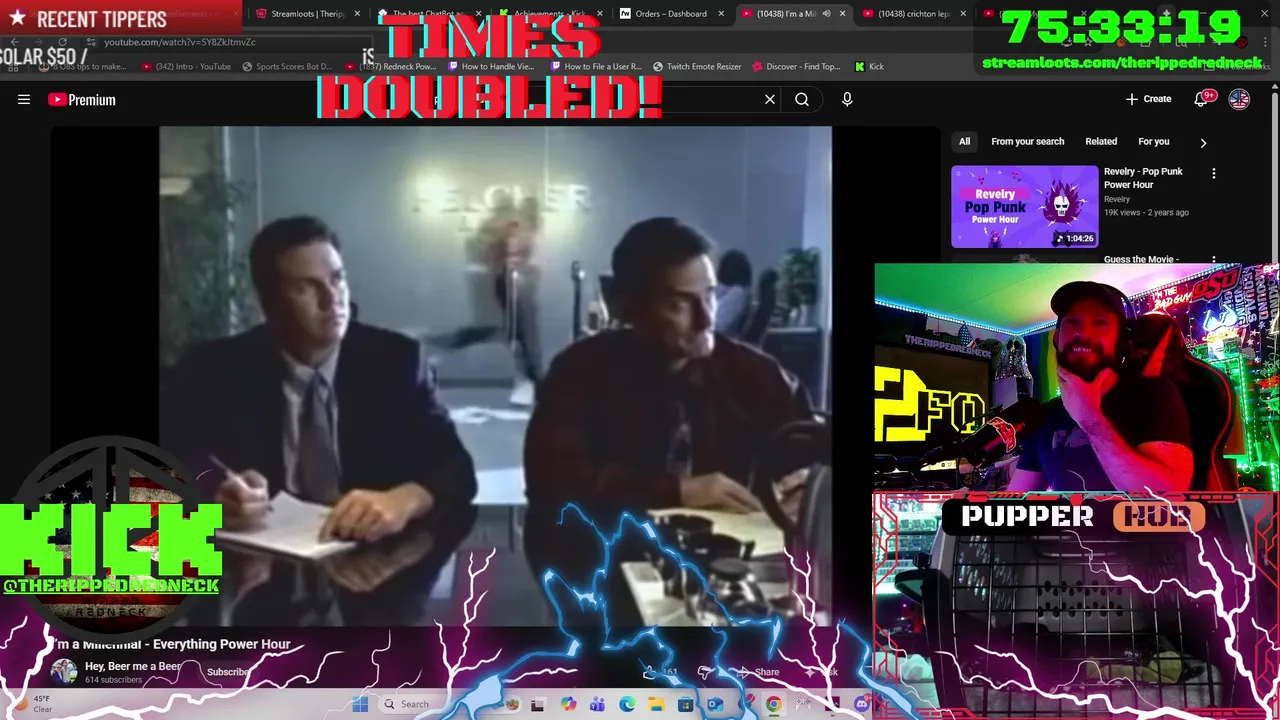The width and height of the screenshot is (1280, 720).
Task: Select the Related filter chip
Action: pos(1101,142)
